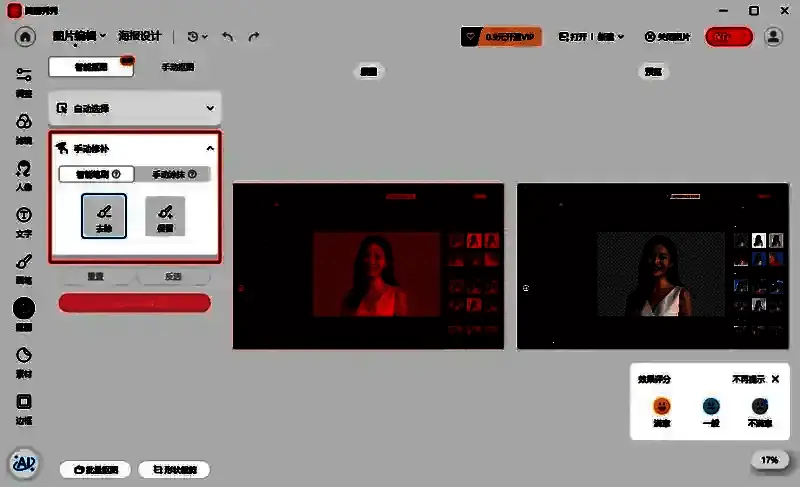Open the 人像 portrait tool in sidebar
Viewport: 800px width, 487px height.
coord(23,174)
